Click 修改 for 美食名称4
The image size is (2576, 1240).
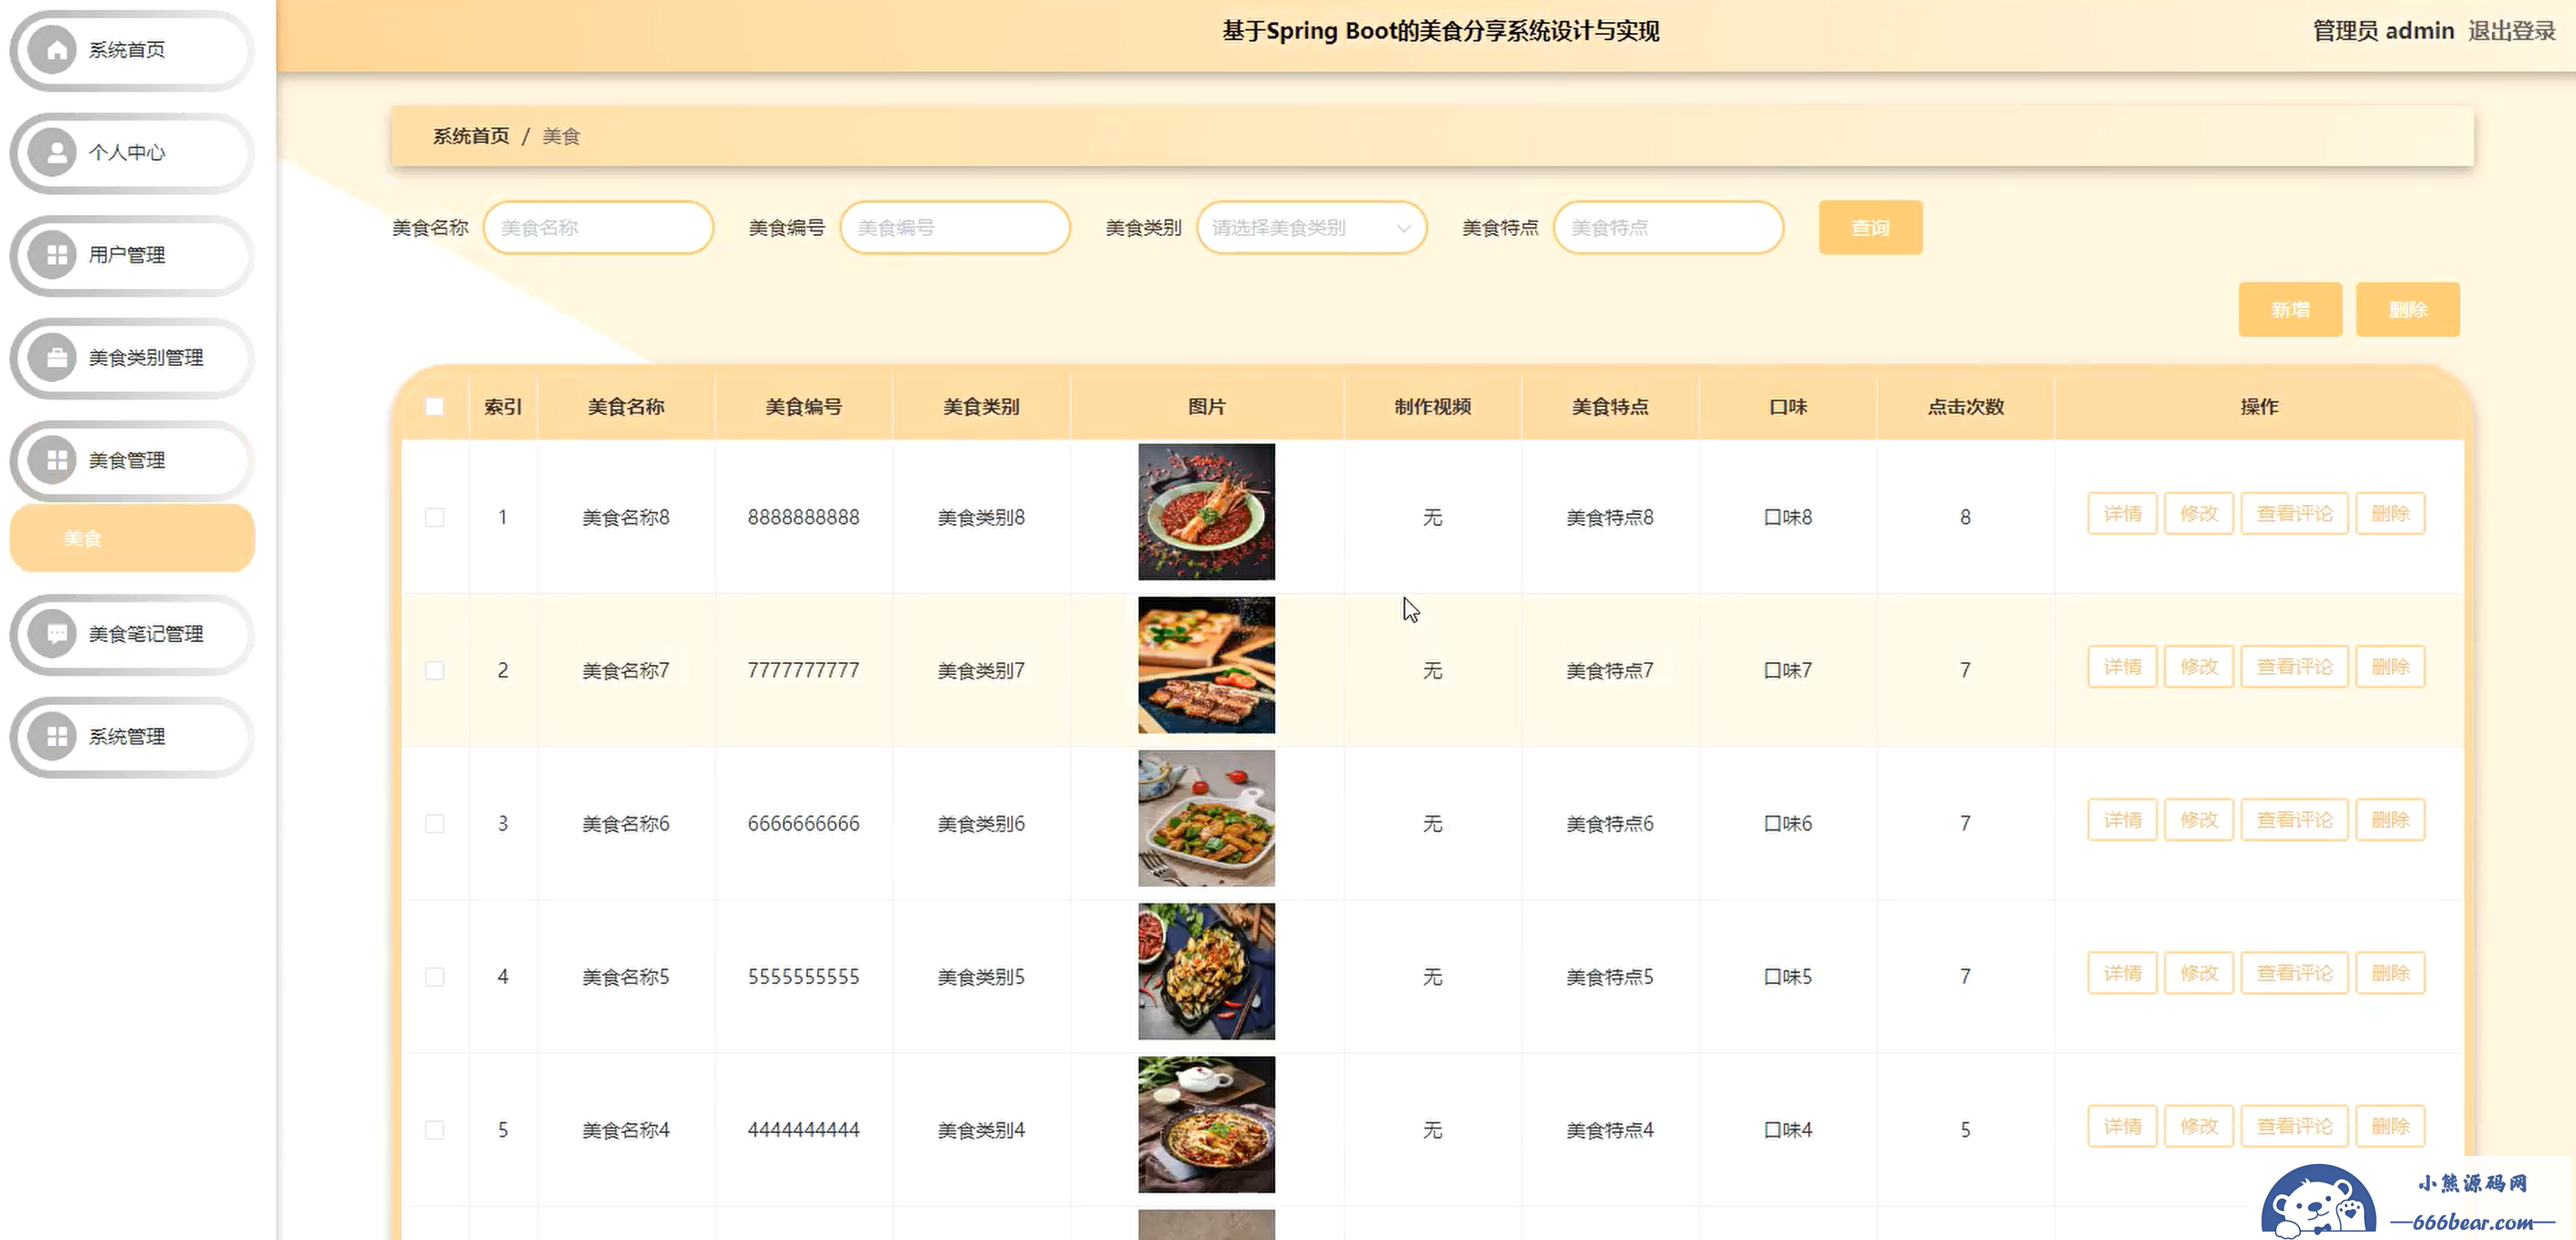click(2199, 1127)
